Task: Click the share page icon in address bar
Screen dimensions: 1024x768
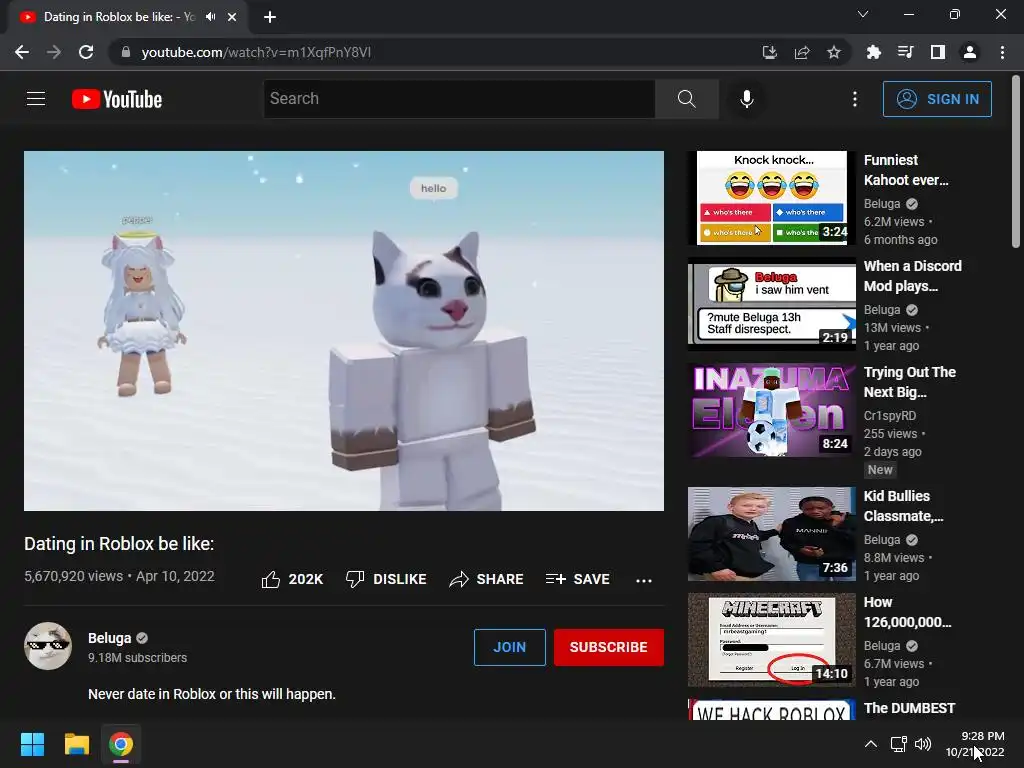Action: click(802, 52)
